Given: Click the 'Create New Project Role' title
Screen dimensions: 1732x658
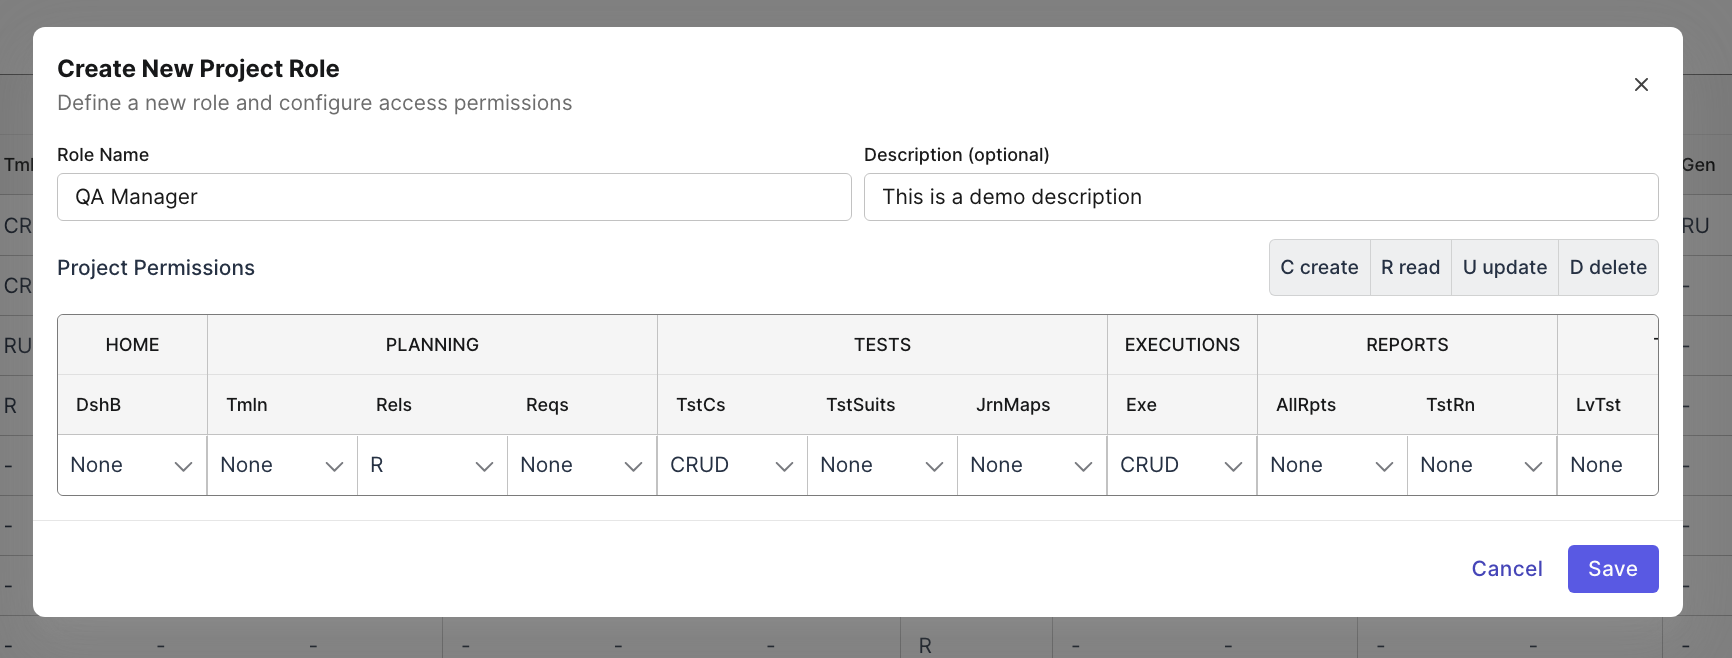Looking at the screenshot, I should [198, 69].
